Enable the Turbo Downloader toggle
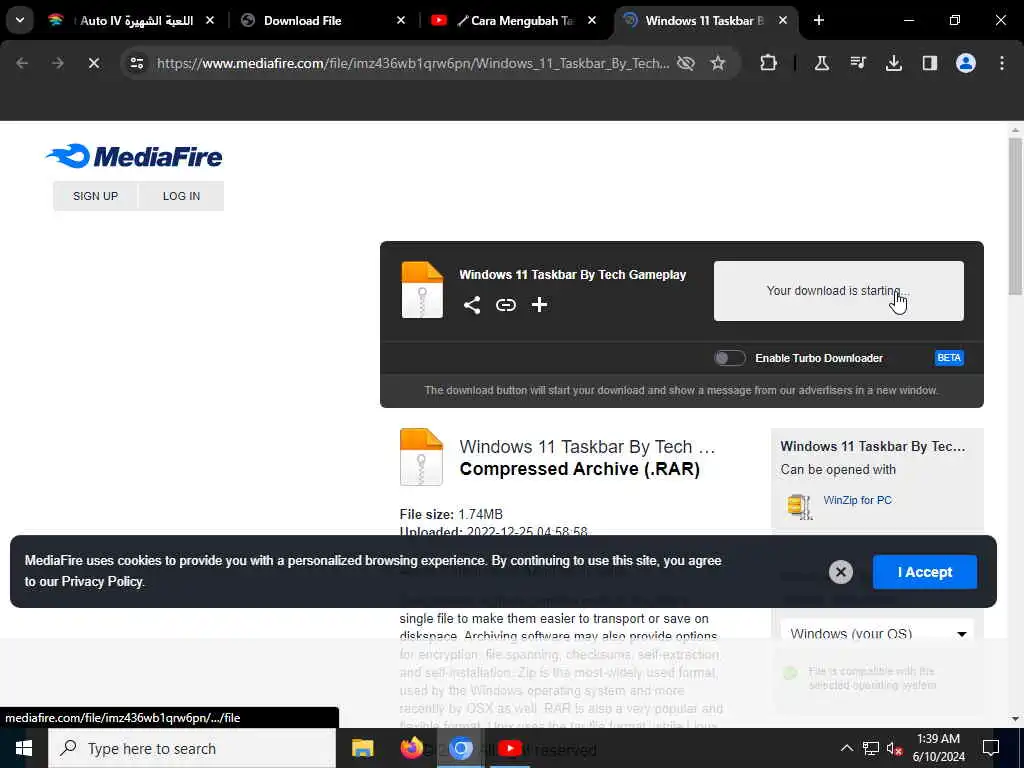Viewport: 1024px width, 768px height. (729, 358)
